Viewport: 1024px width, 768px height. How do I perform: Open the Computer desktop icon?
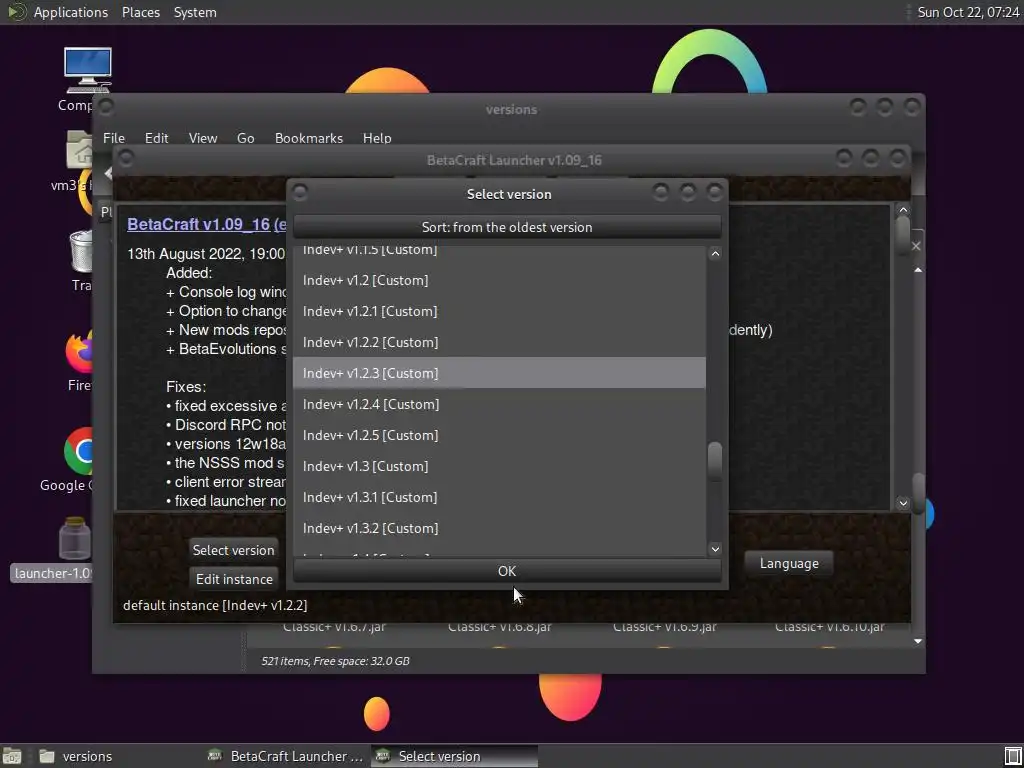click(x=87, y=72)
